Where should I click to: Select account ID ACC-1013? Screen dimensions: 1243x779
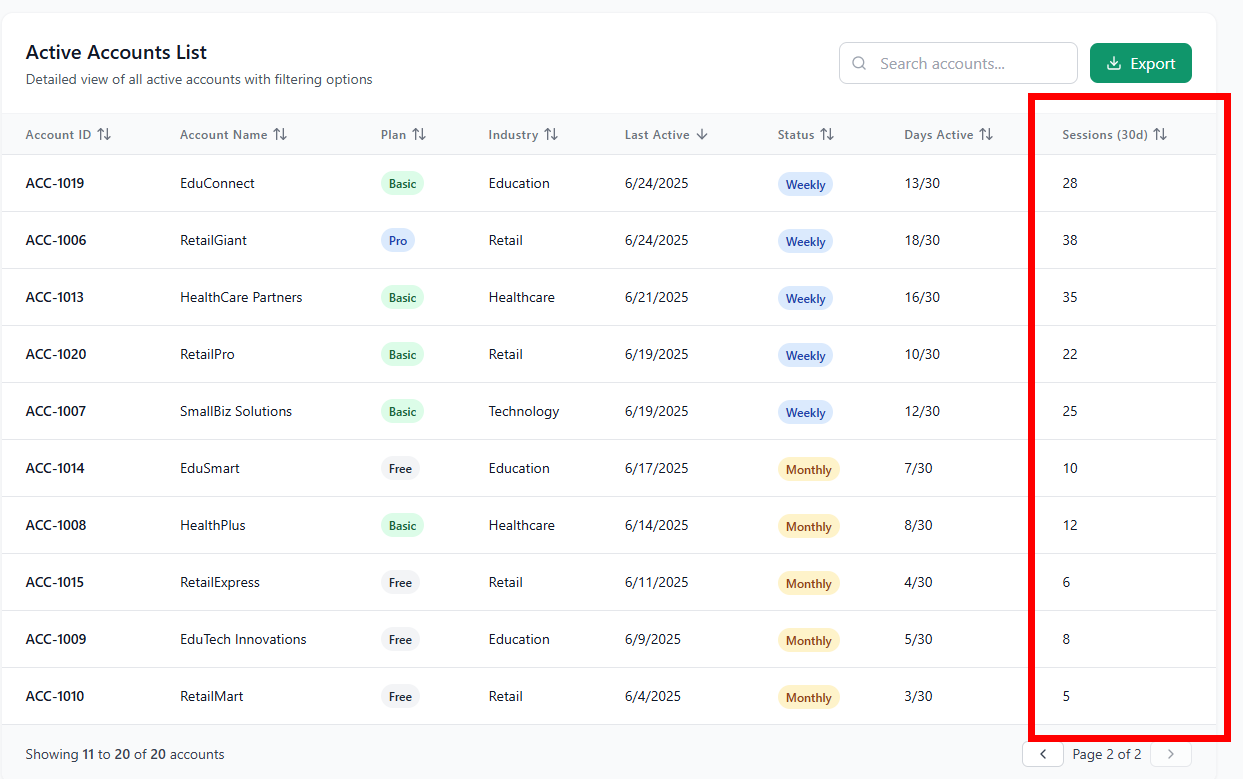pos(55,297)
